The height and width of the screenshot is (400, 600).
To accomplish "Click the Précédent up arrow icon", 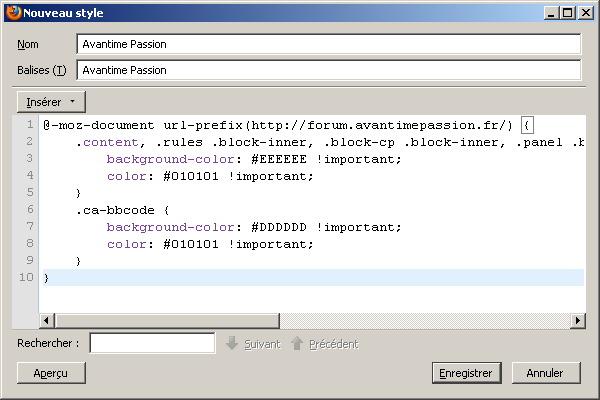I will tap(297, 343).
